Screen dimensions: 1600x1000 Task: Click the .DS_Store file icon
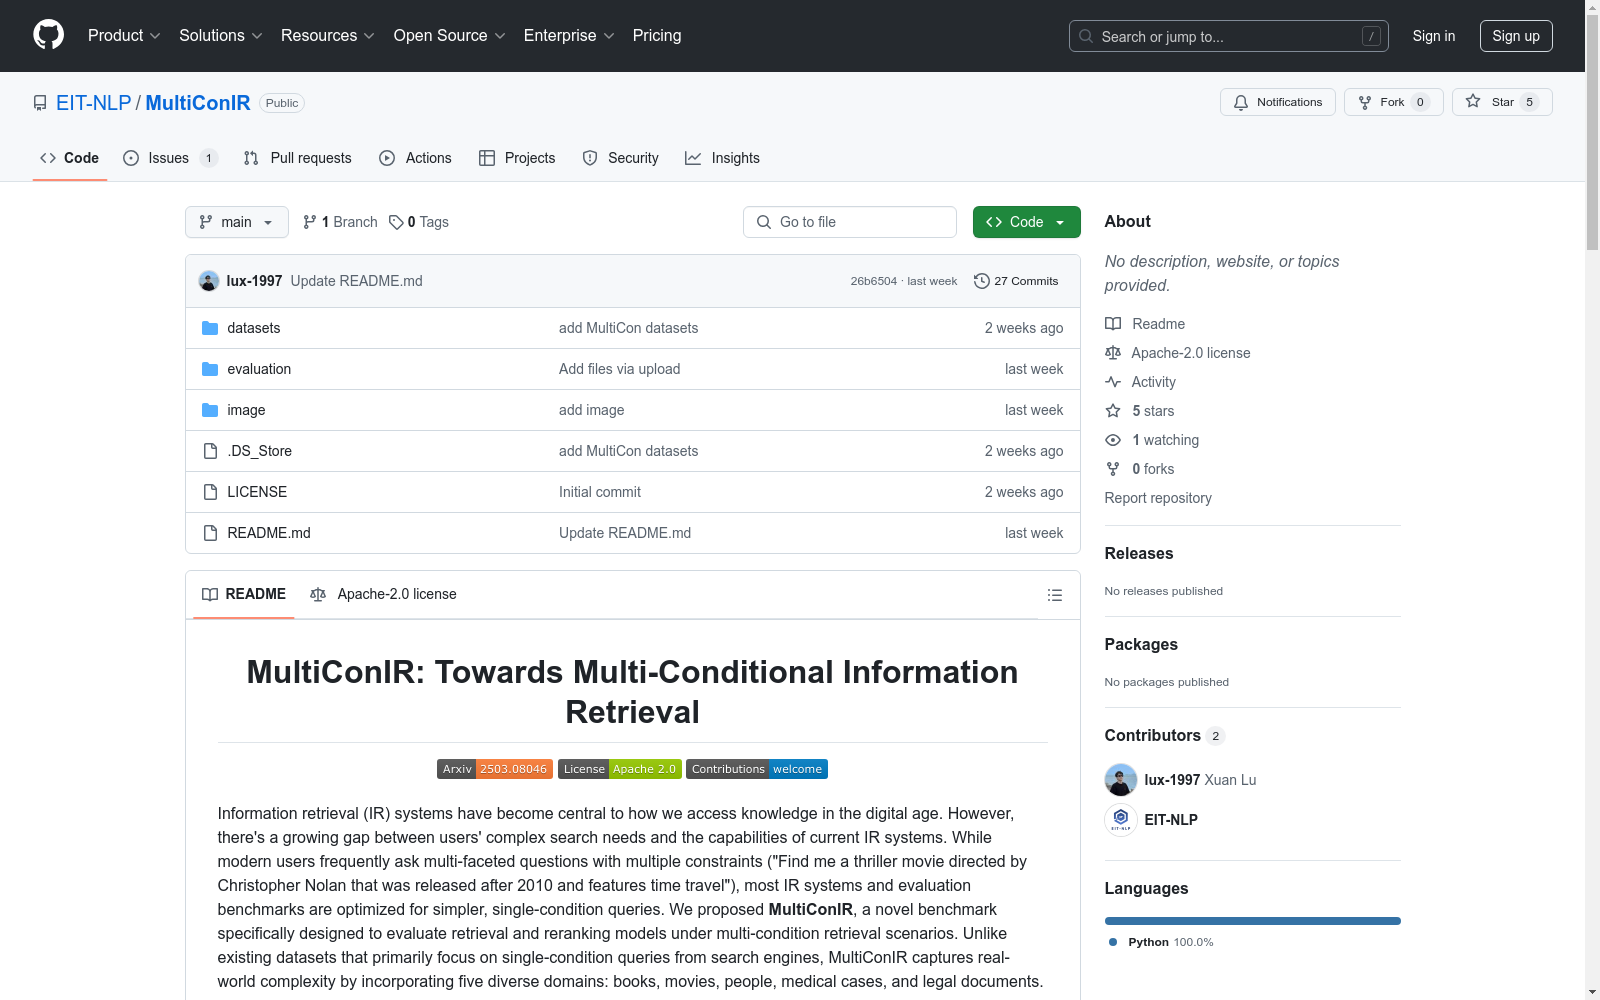point(210,451)
